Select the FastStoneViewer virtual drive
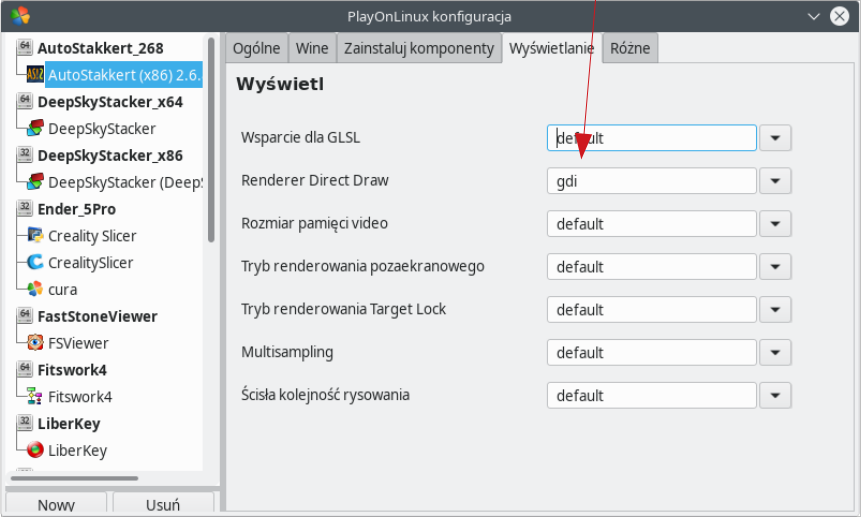Screen dimensions: 861x517 tap(97, 316)
